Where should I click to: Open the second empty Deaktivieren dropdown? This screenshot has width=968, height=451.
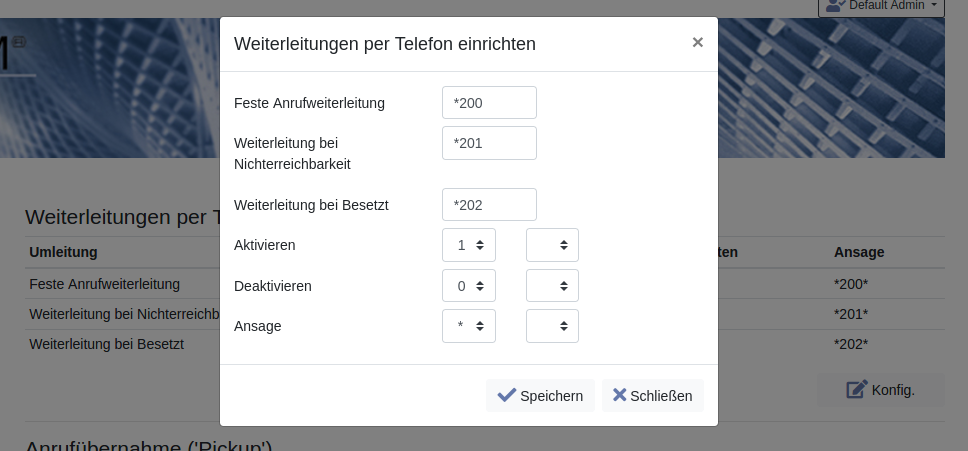[x=552, y=286]
